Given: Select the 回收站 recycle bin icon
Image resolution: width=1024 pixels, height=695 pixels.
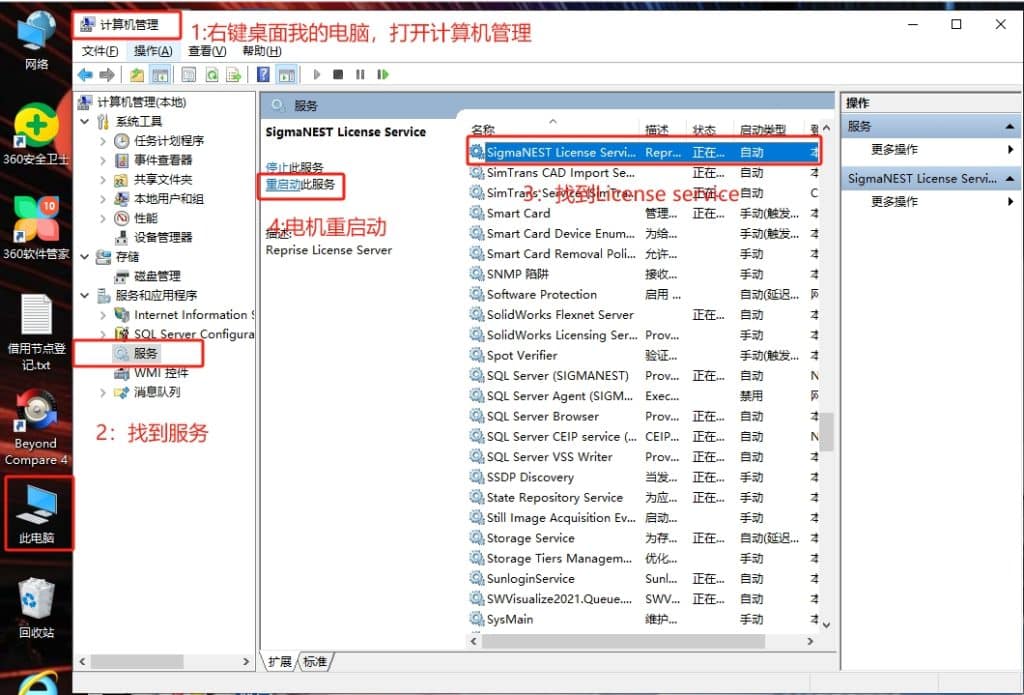Looking at the screenshot, I should pyautogui.click(x=37, y=607).
